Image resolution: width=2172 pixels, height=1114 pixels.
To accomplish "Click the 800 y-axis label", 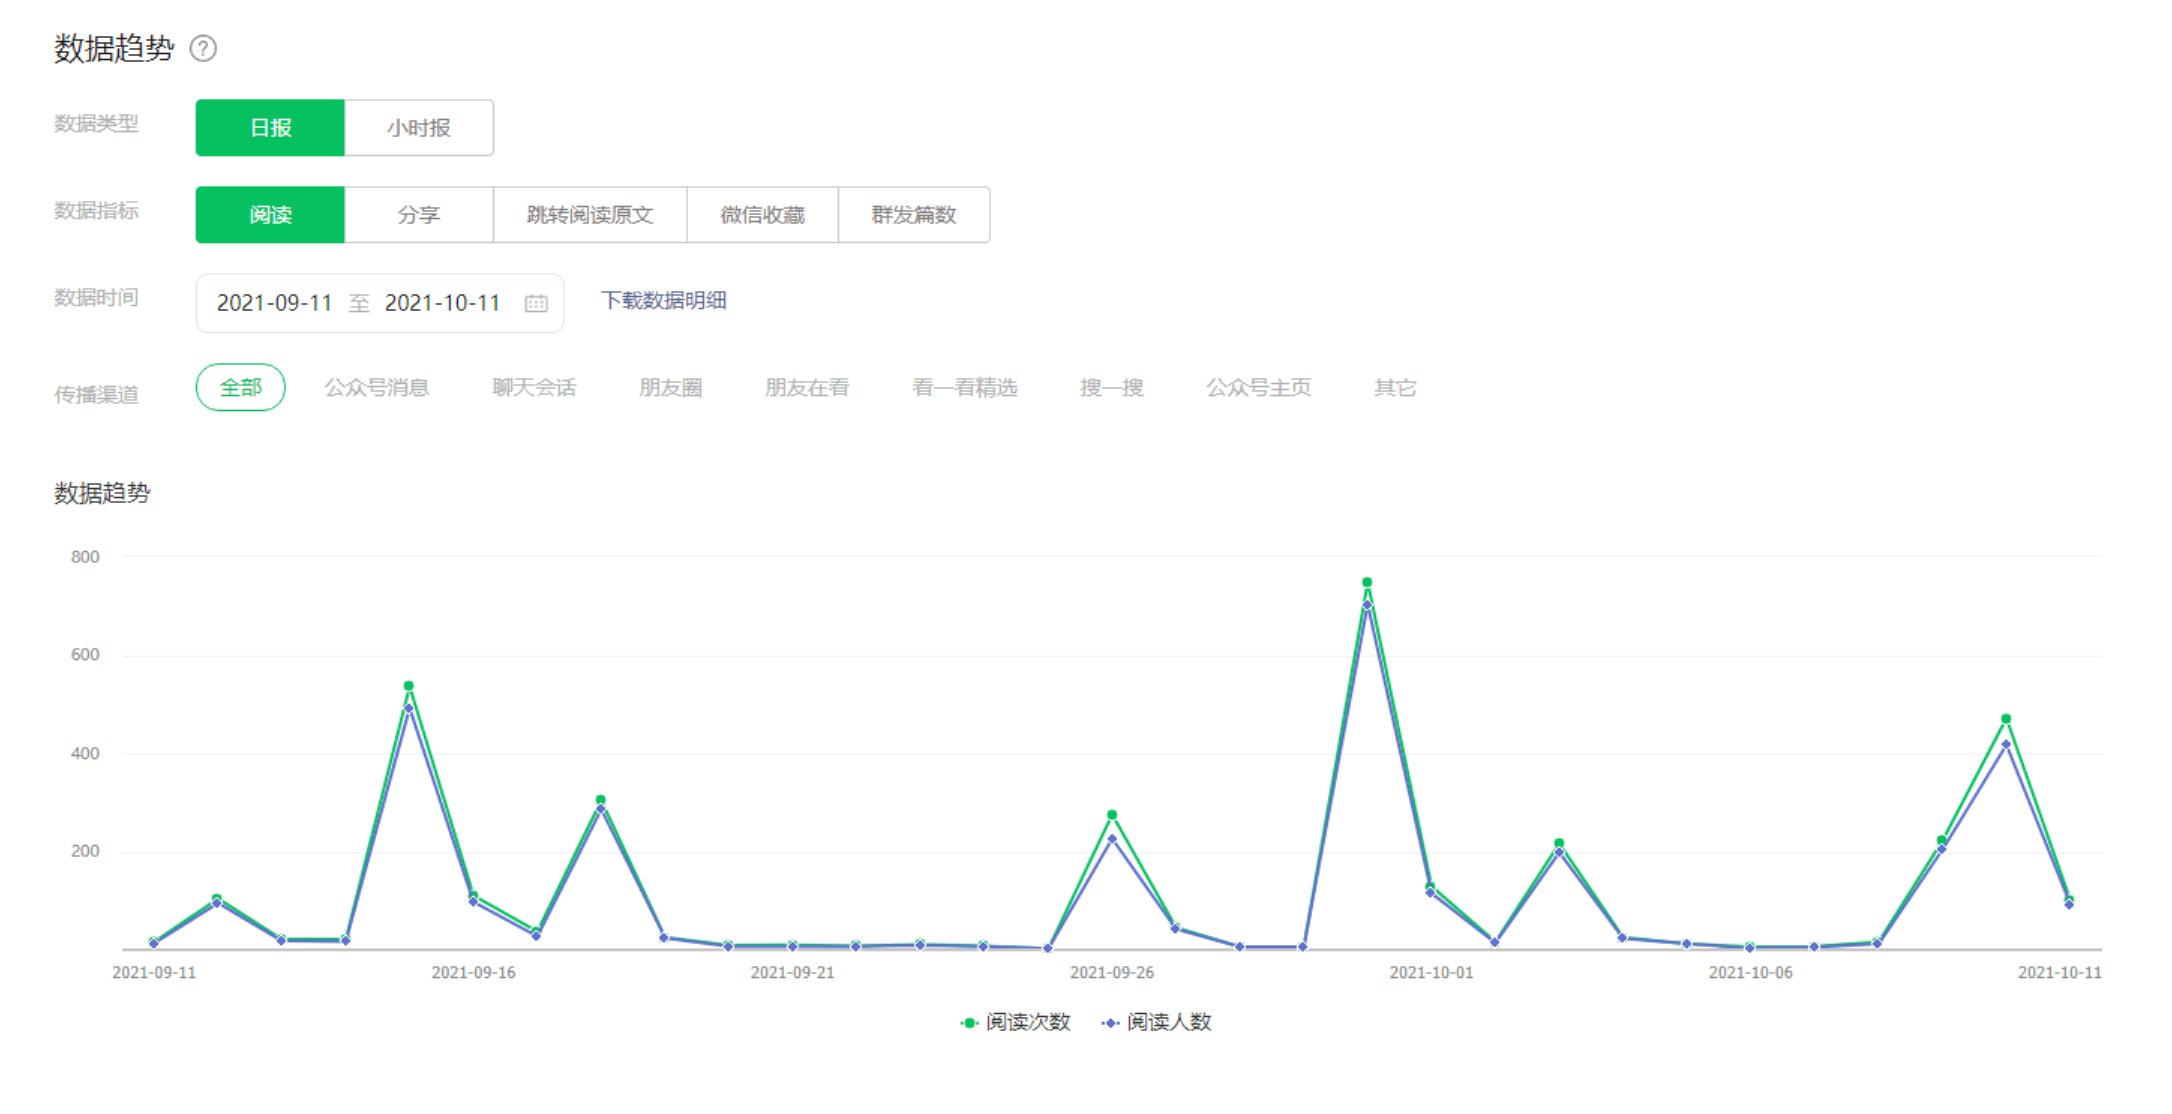I will [x=85, y=557].
